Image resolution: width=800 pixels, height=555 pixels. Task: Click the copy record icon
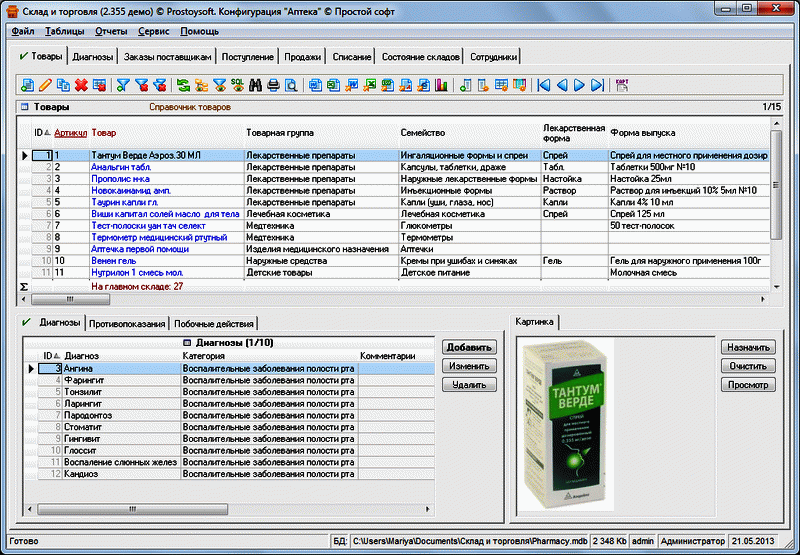[x=63, y=86]
